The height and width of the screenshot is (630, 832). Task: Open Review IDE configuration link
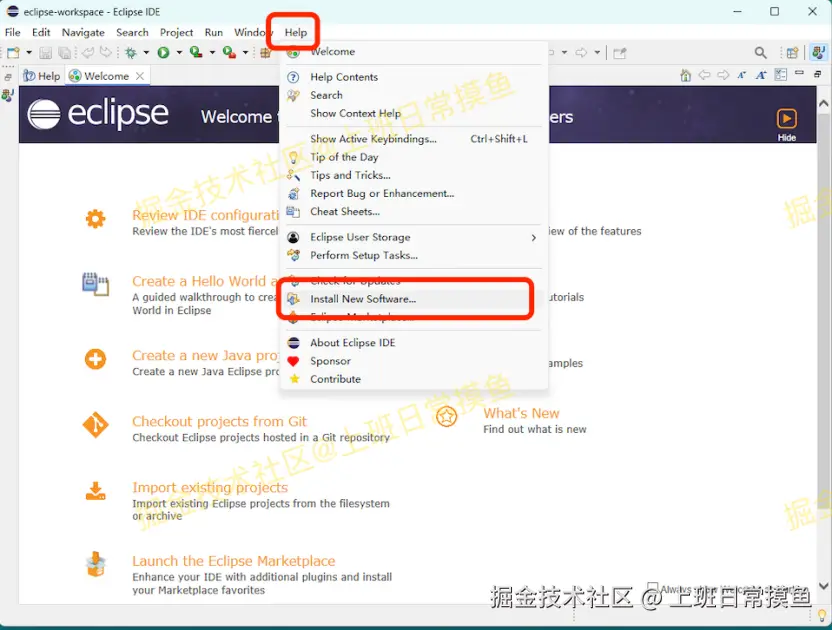205,215
